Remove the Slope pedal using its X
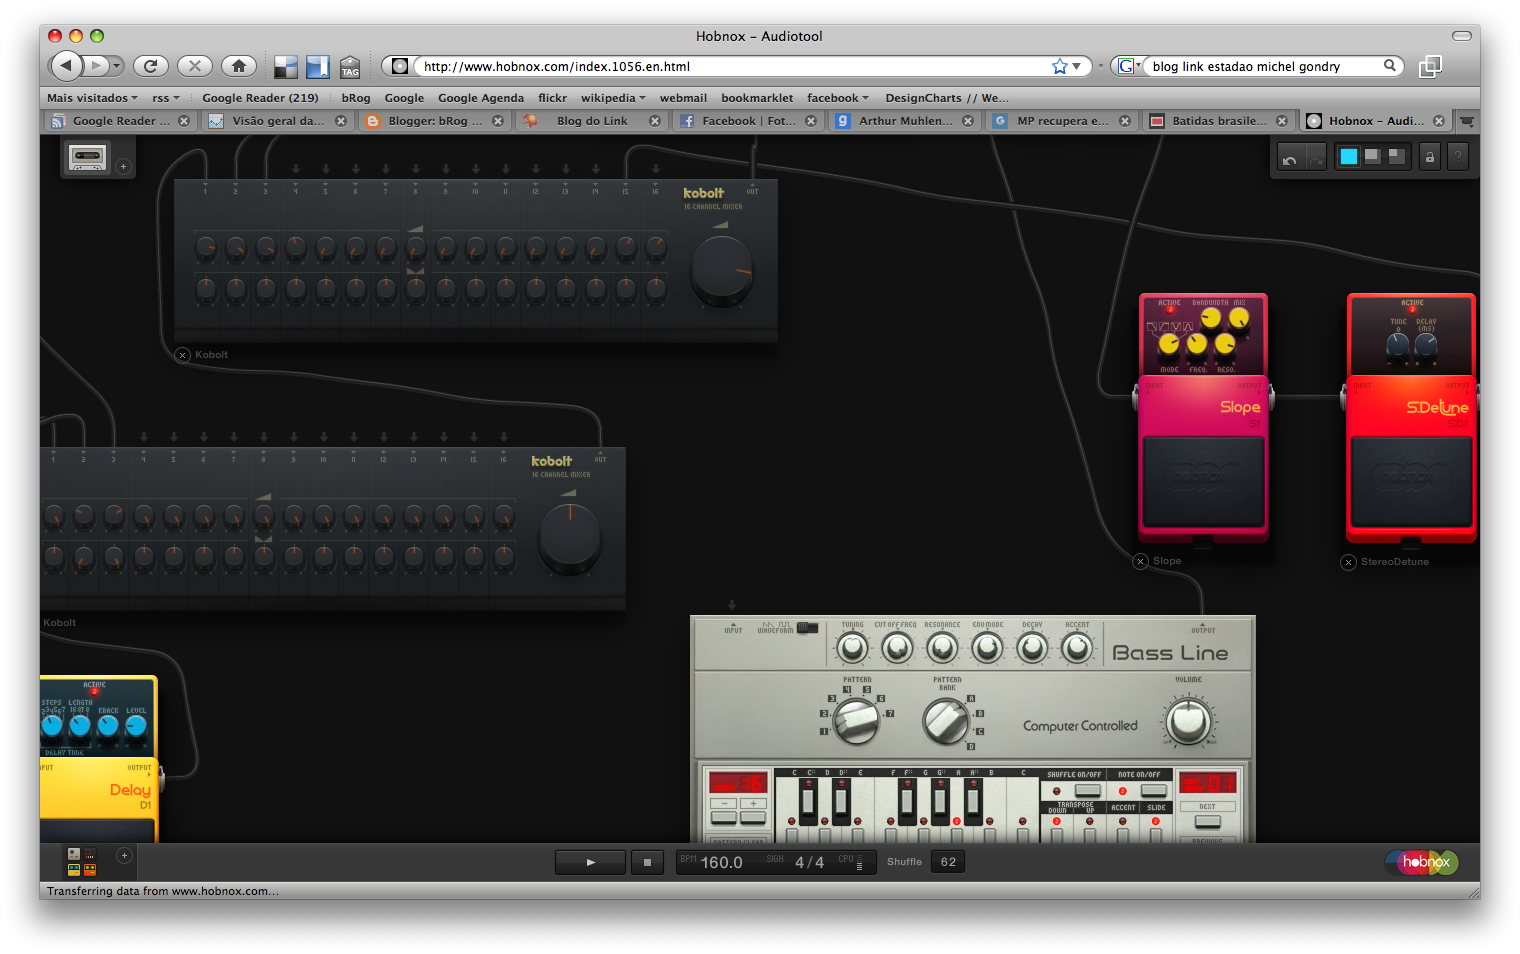Screen dimensions: 1520x954 coord(1140,561)
